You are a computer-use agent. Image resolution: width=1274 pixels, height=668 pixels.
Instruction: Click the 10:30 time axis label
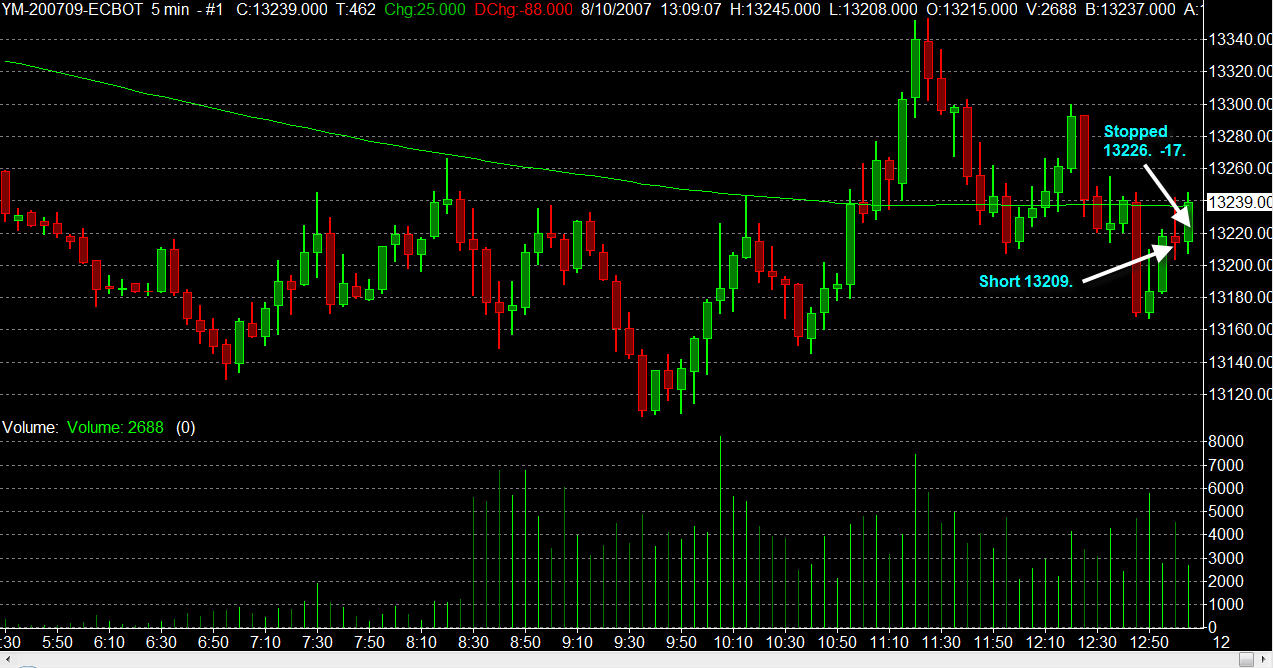pos(785,641)
